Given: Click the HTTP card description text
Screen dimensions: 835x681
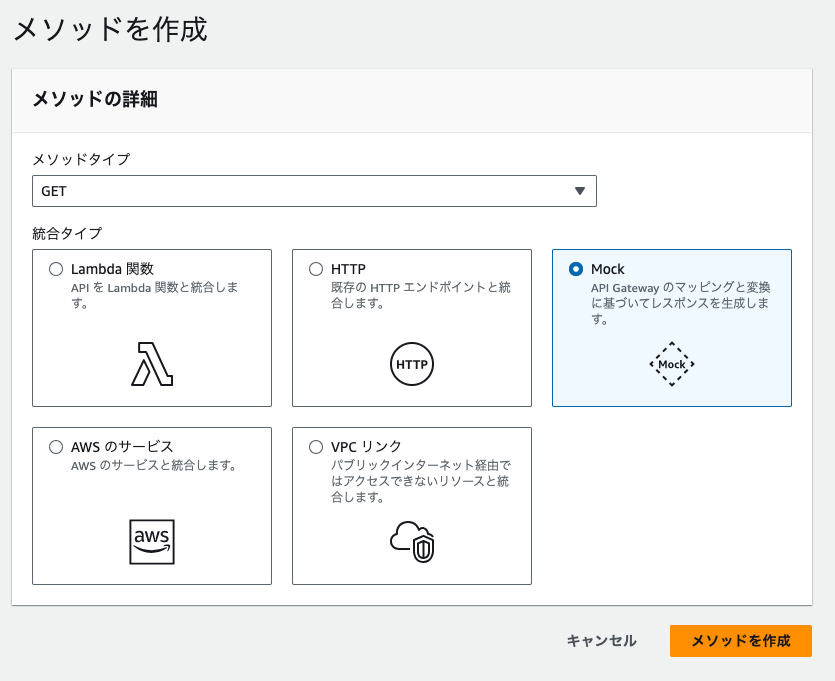Looking at the screenshot, I should coord(421,296).
